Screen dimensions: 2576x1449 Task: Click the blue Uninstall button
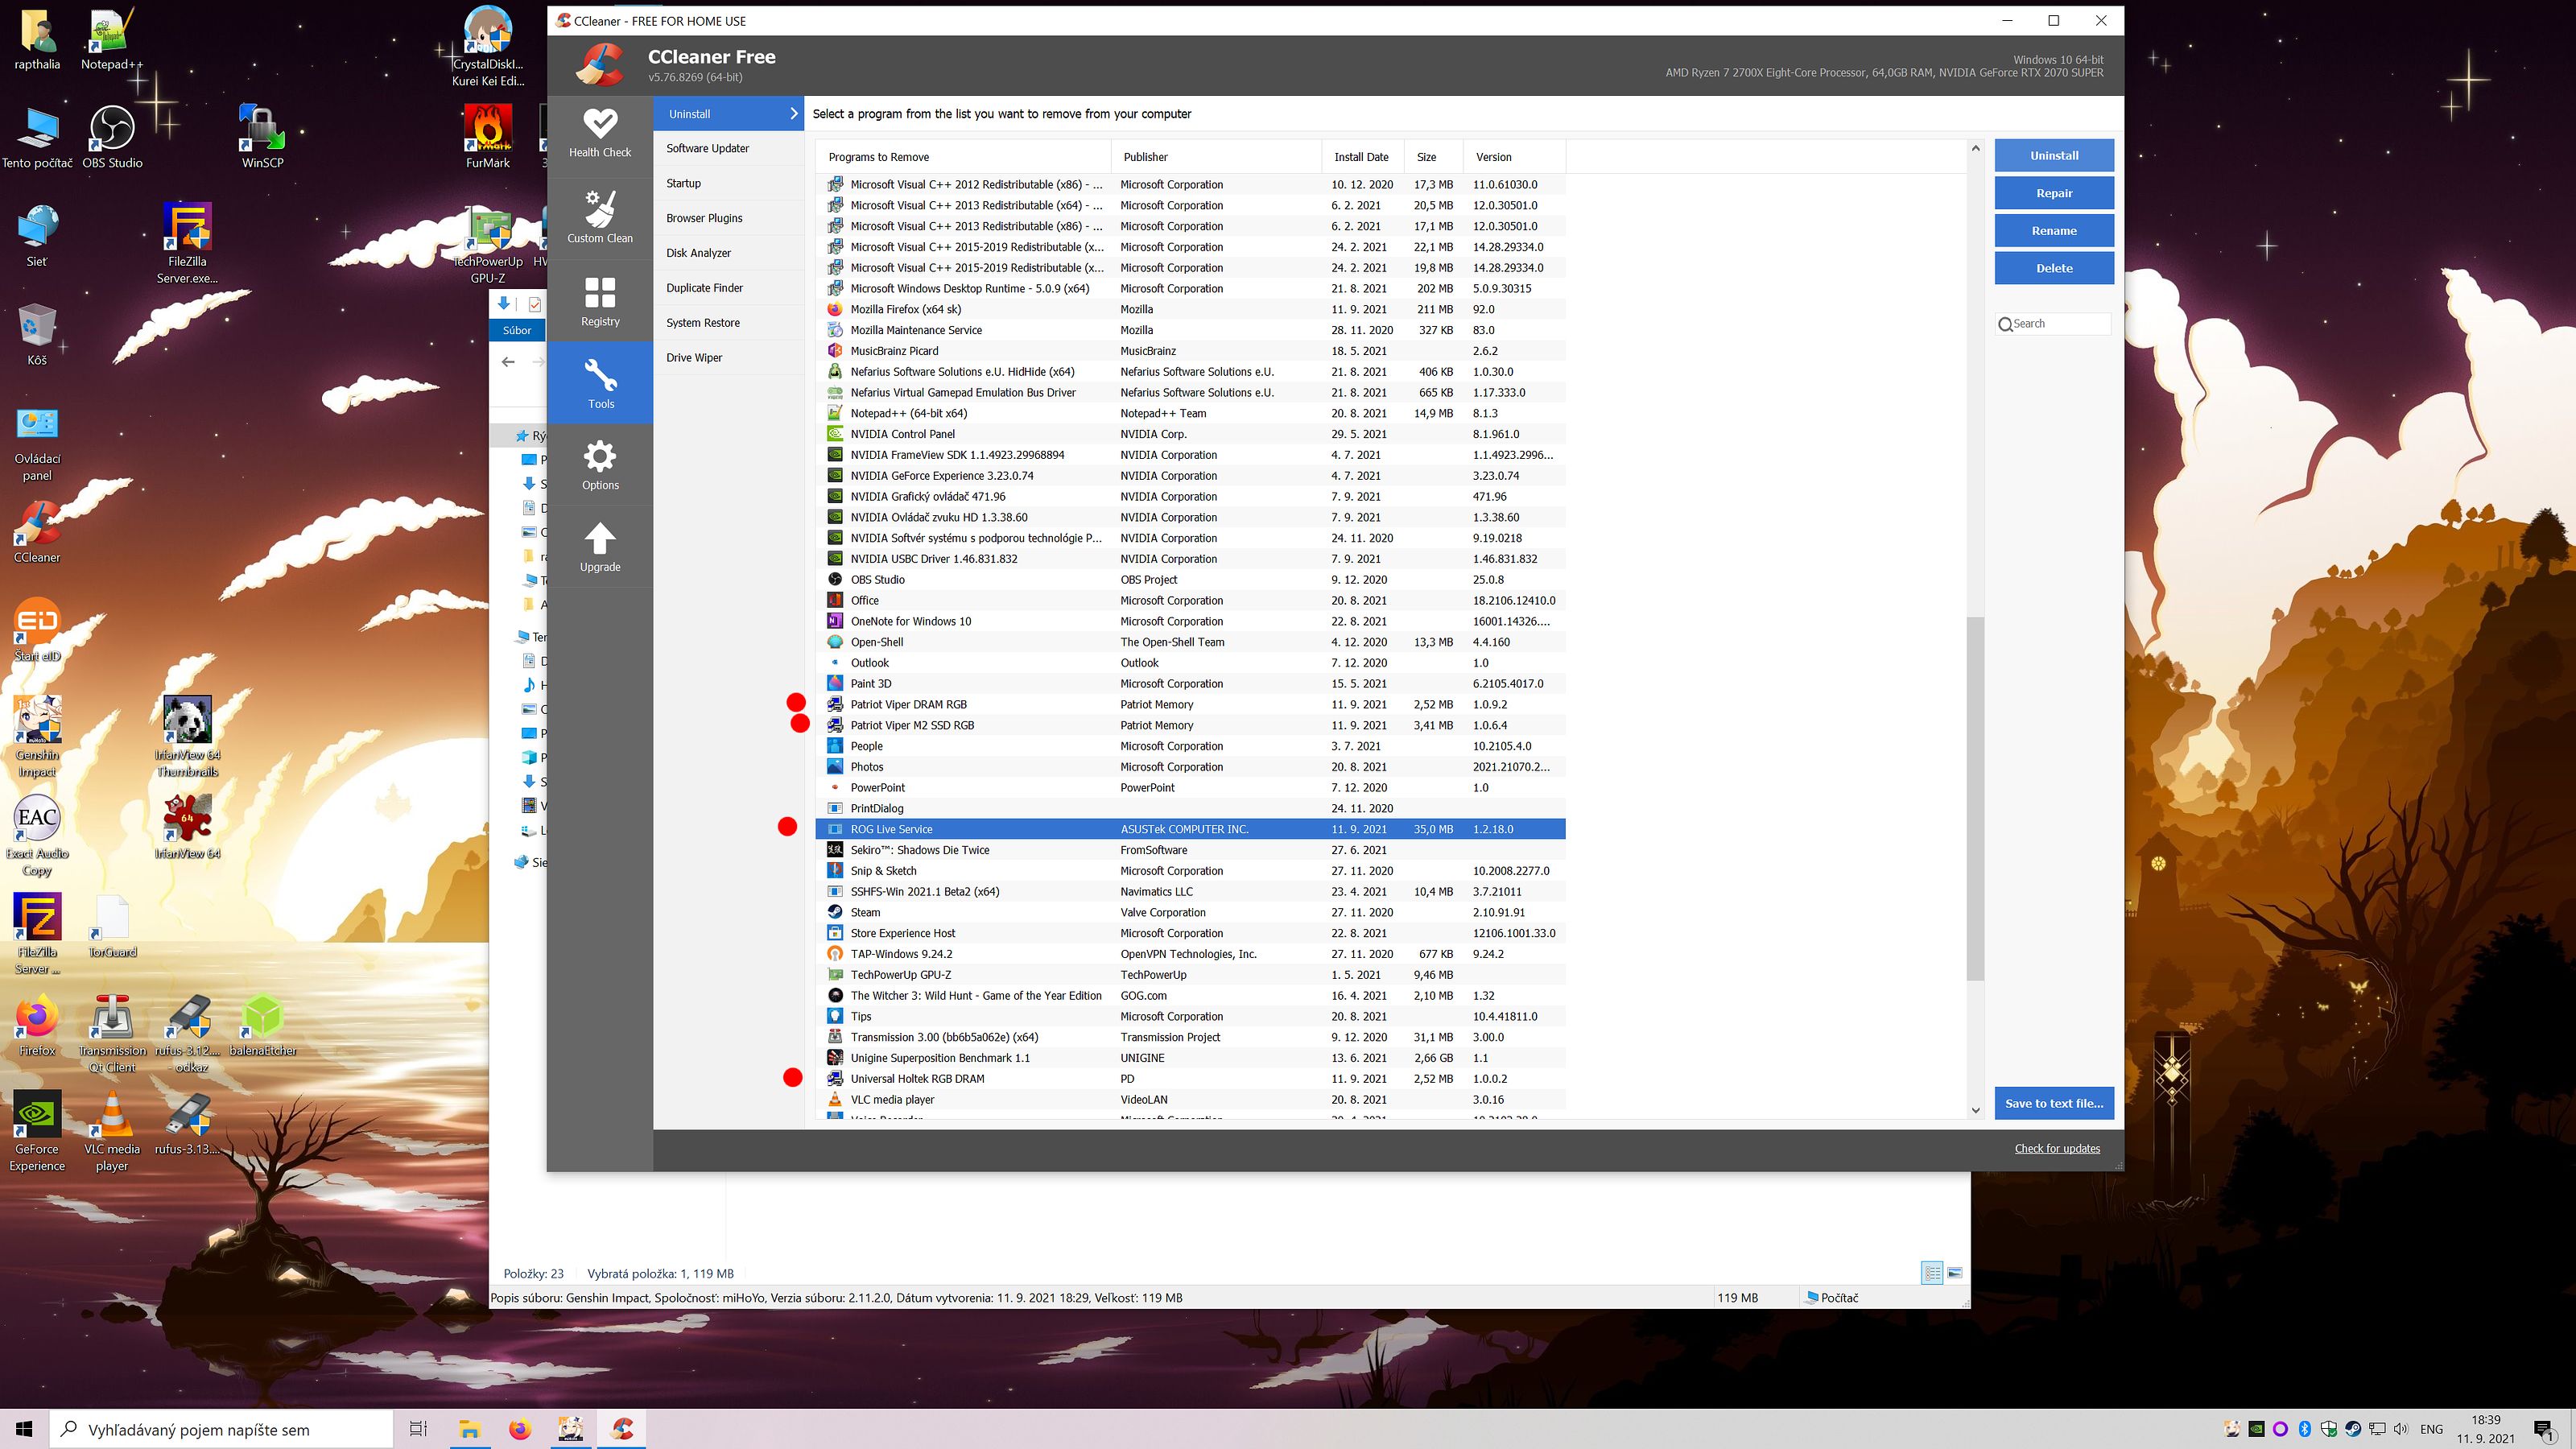point(2054,156)
